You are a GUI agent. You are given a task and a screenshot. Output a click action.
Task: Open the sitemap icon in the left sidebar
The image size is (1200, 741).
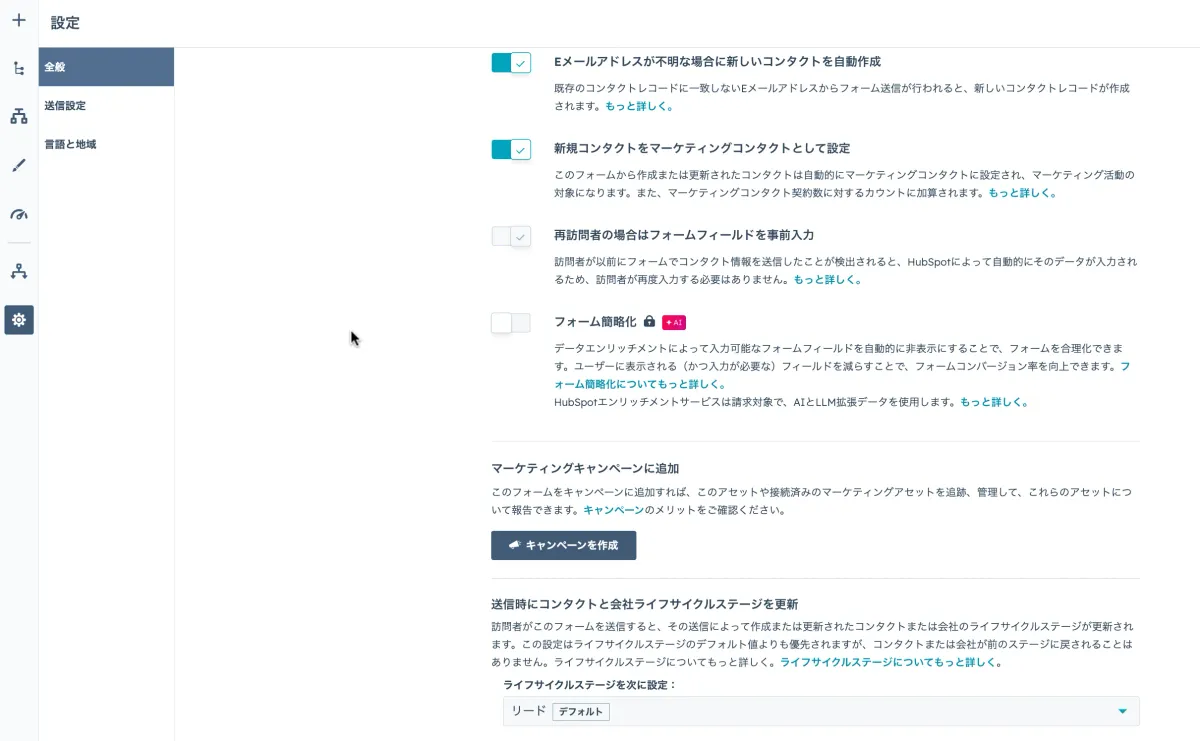click(19, 116)
